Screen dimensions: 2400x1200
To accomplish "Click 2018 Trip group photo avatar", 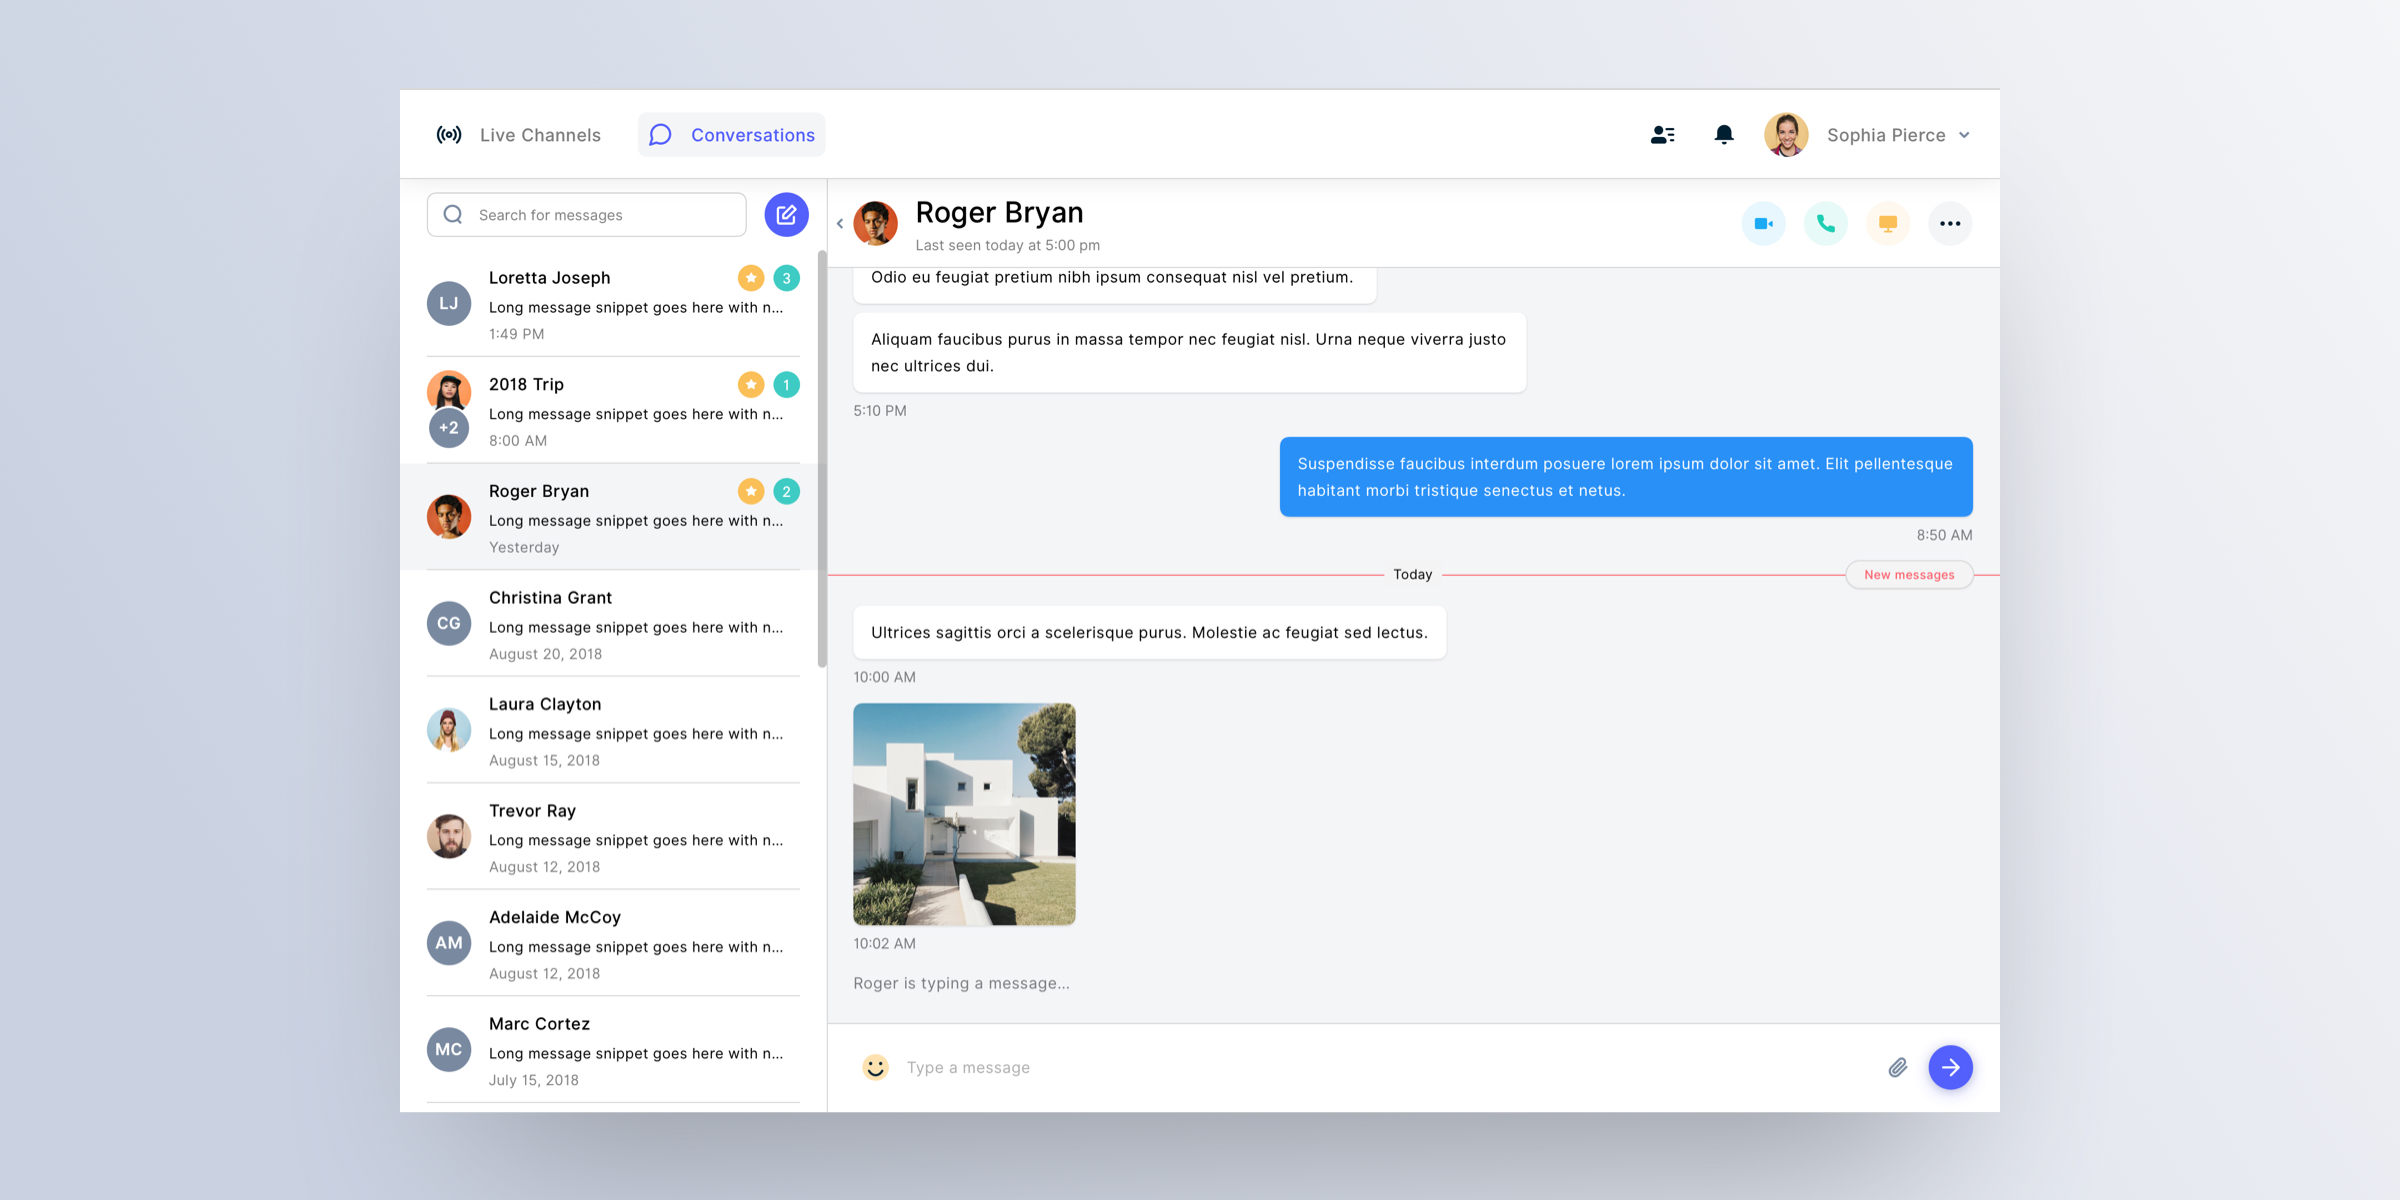I will point(449,391).
